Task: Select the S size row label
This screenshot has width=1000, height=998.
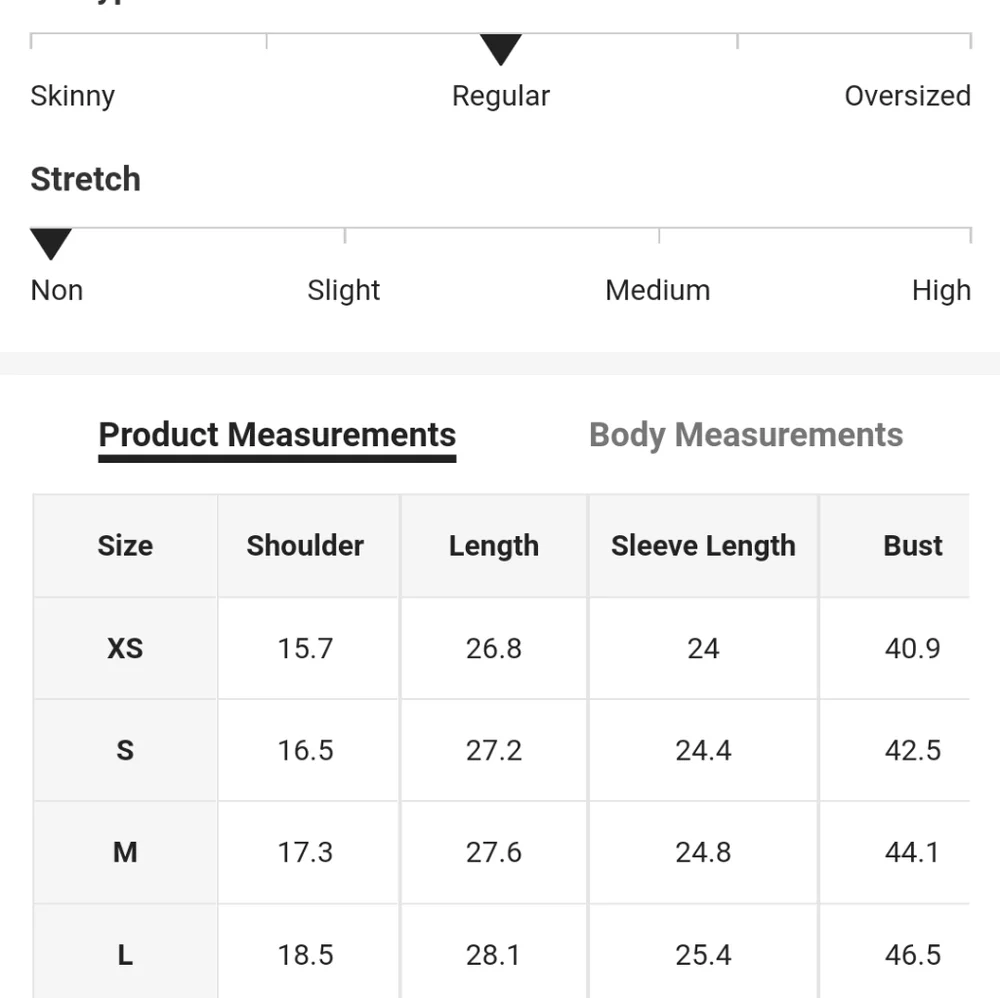Action: pos(125,750)
